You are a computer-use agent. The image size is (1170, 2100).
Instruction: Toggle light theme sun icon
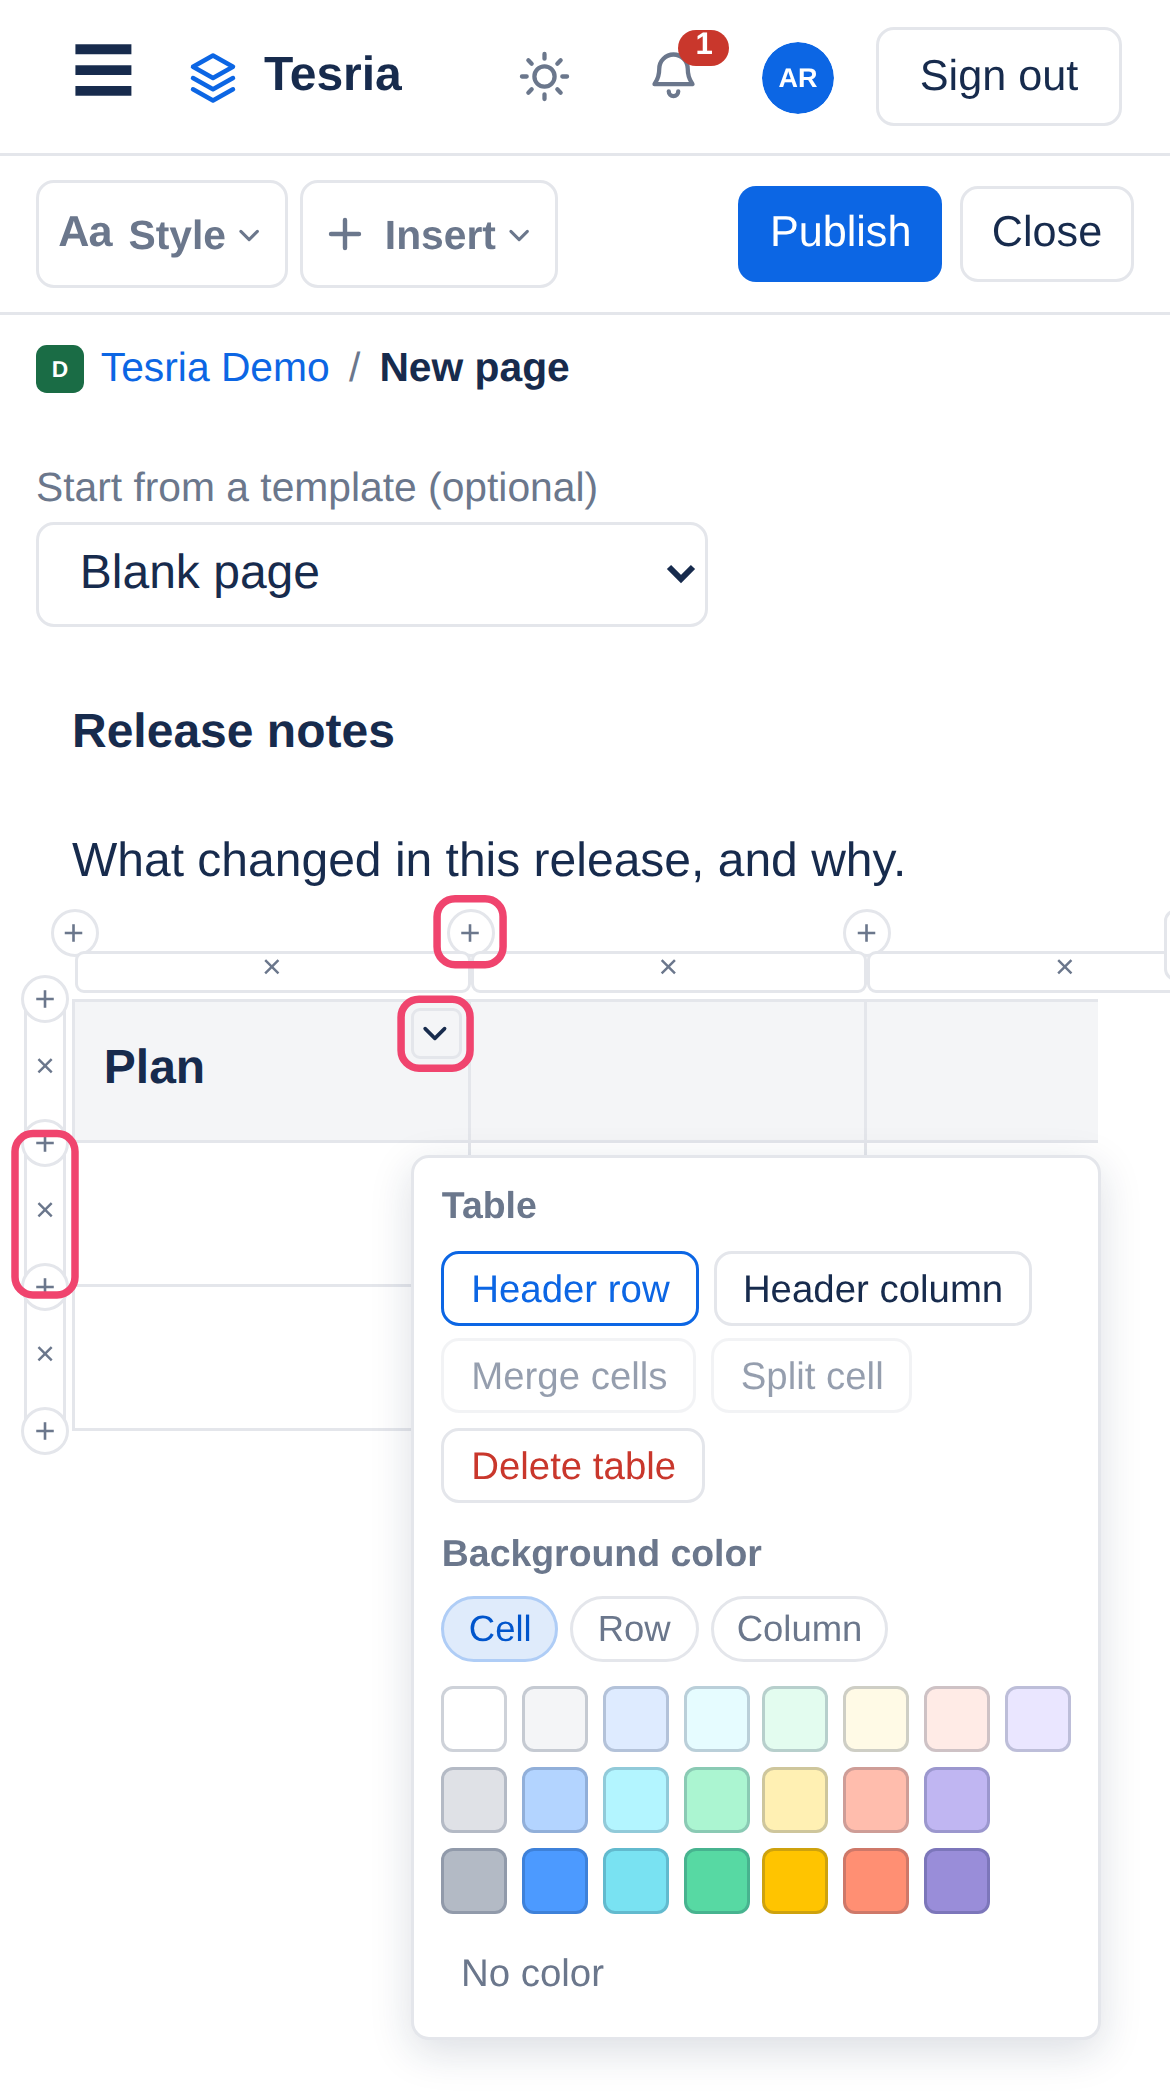[544, 76]
